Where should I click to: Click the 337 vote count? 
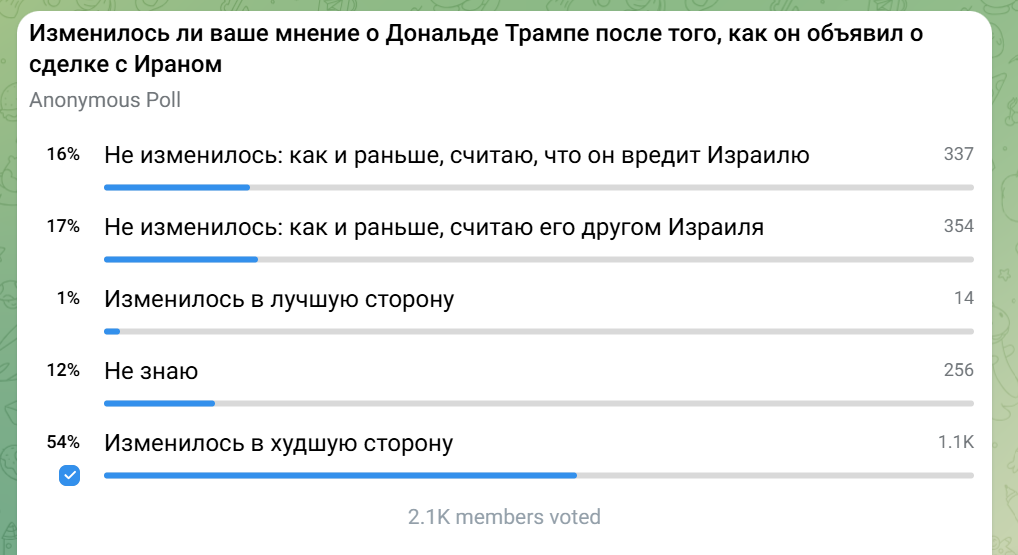coord(958,154)
